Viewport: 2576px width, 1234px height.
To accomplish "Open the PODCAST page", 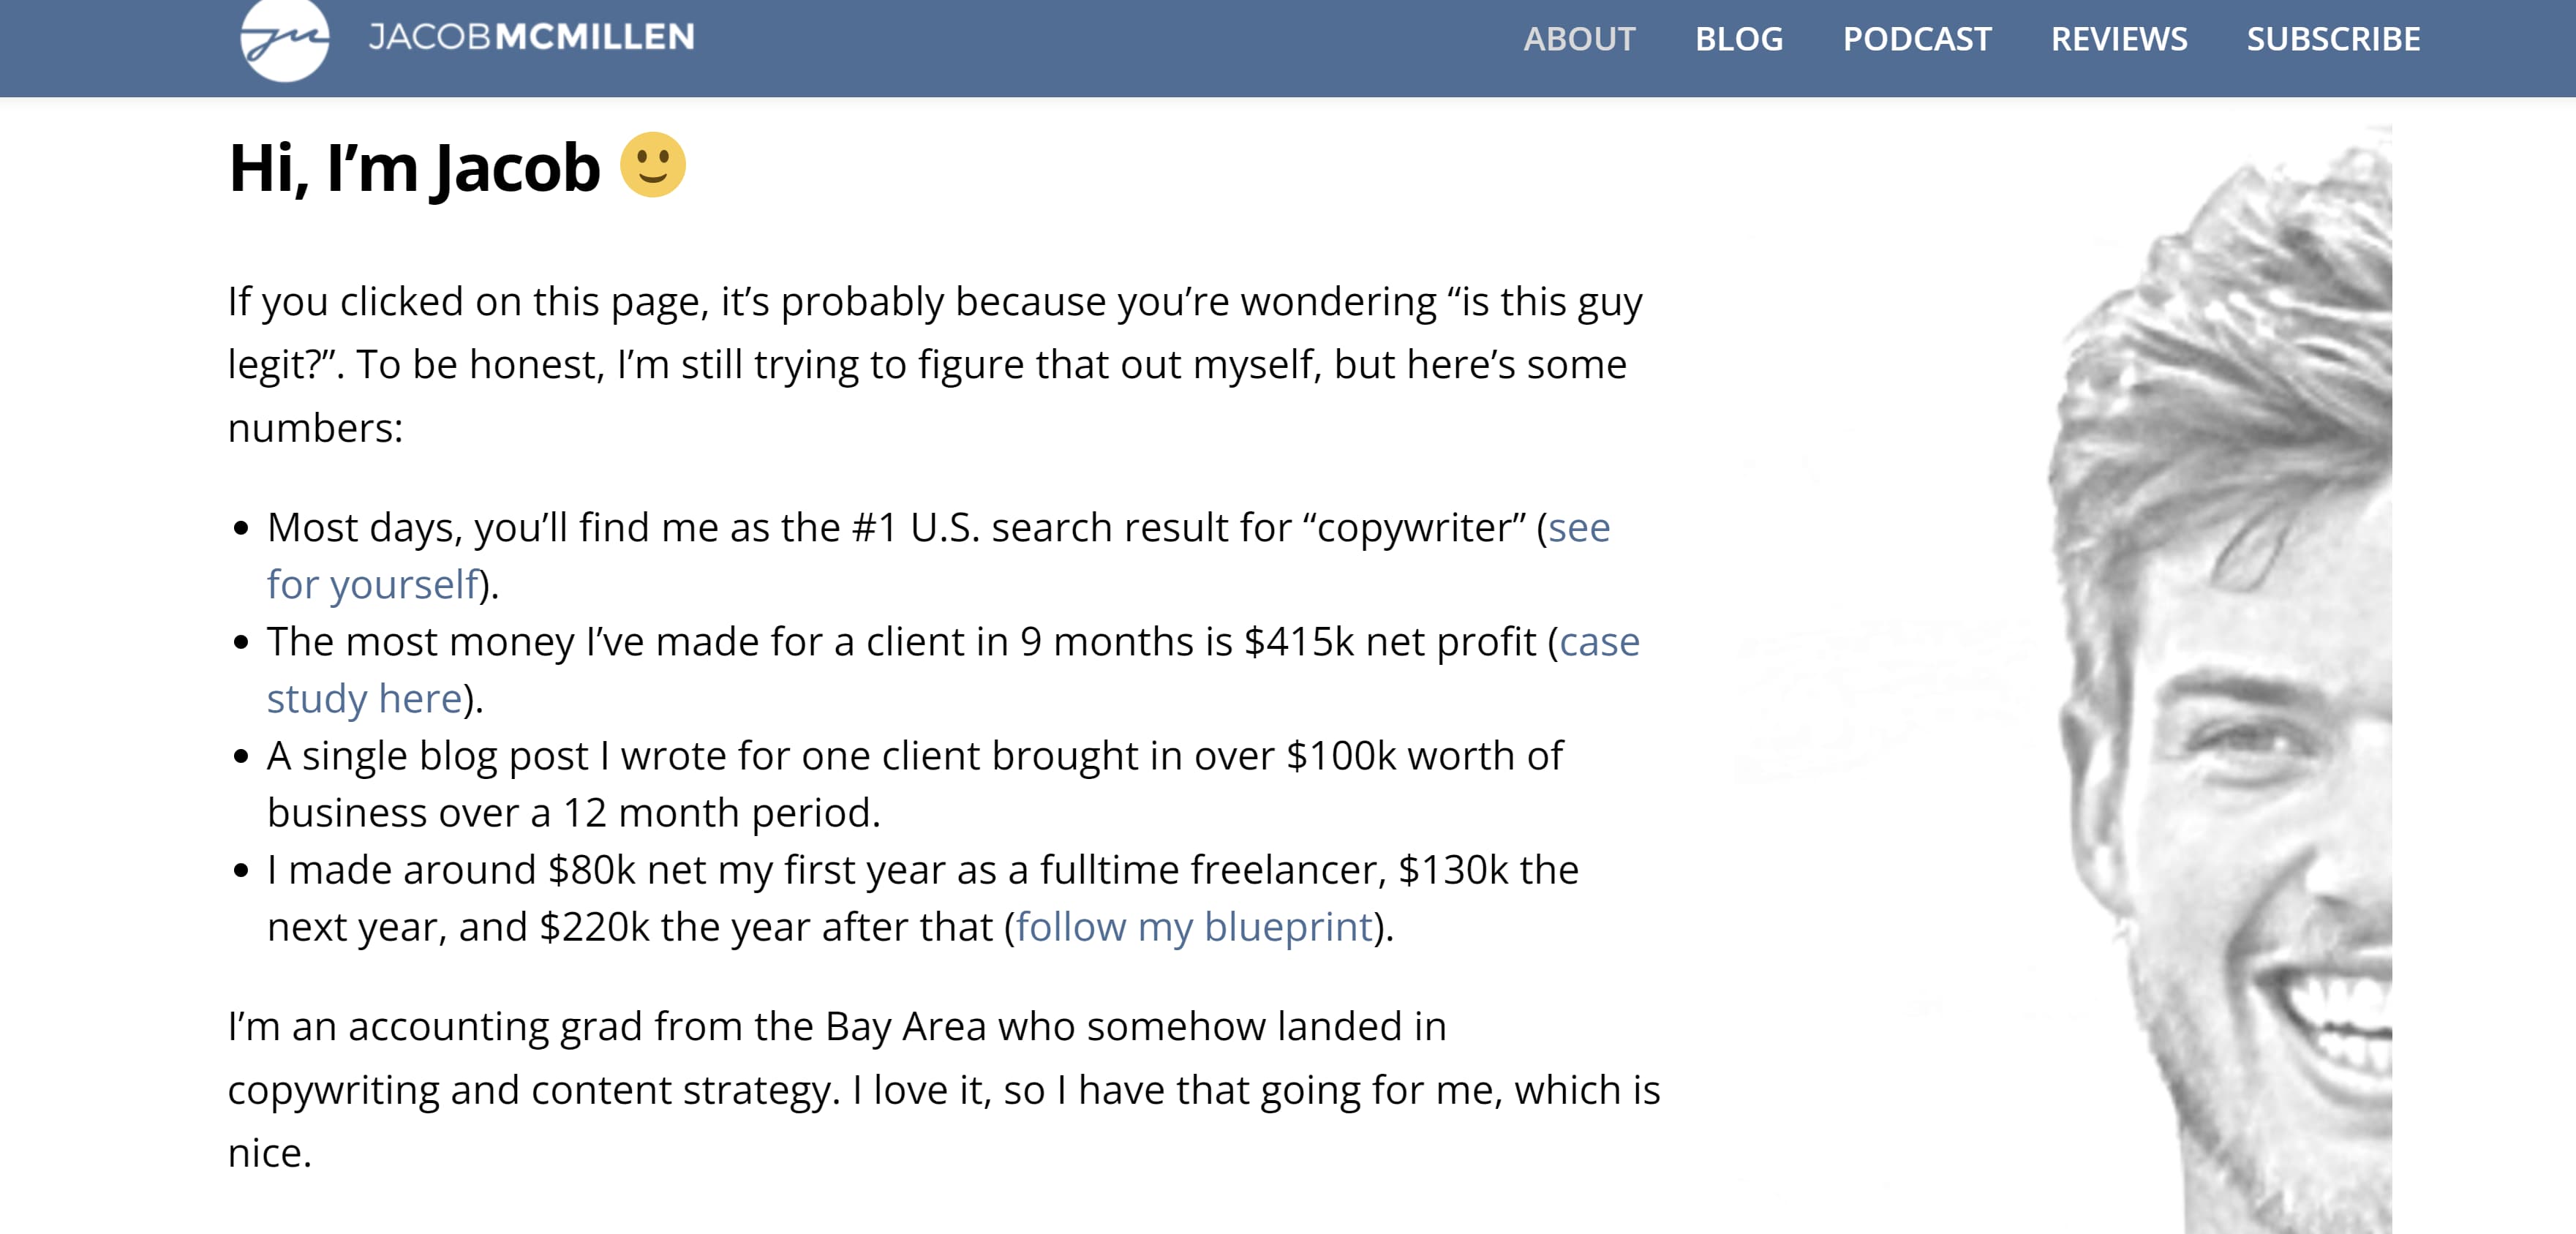I will point(1917,39).
